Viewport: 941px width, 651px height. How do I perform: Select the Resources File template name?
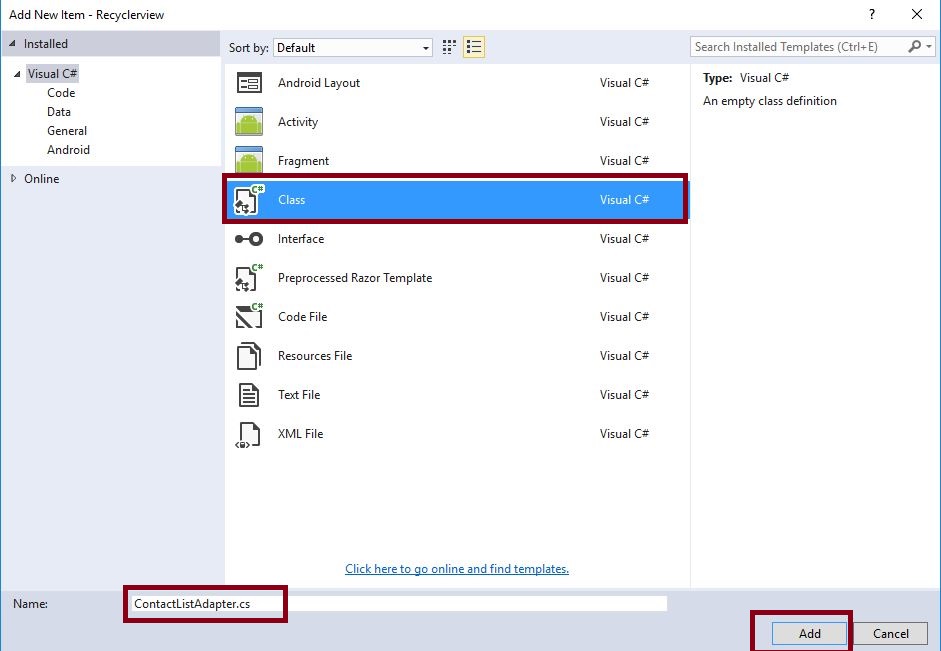(314, 356)
